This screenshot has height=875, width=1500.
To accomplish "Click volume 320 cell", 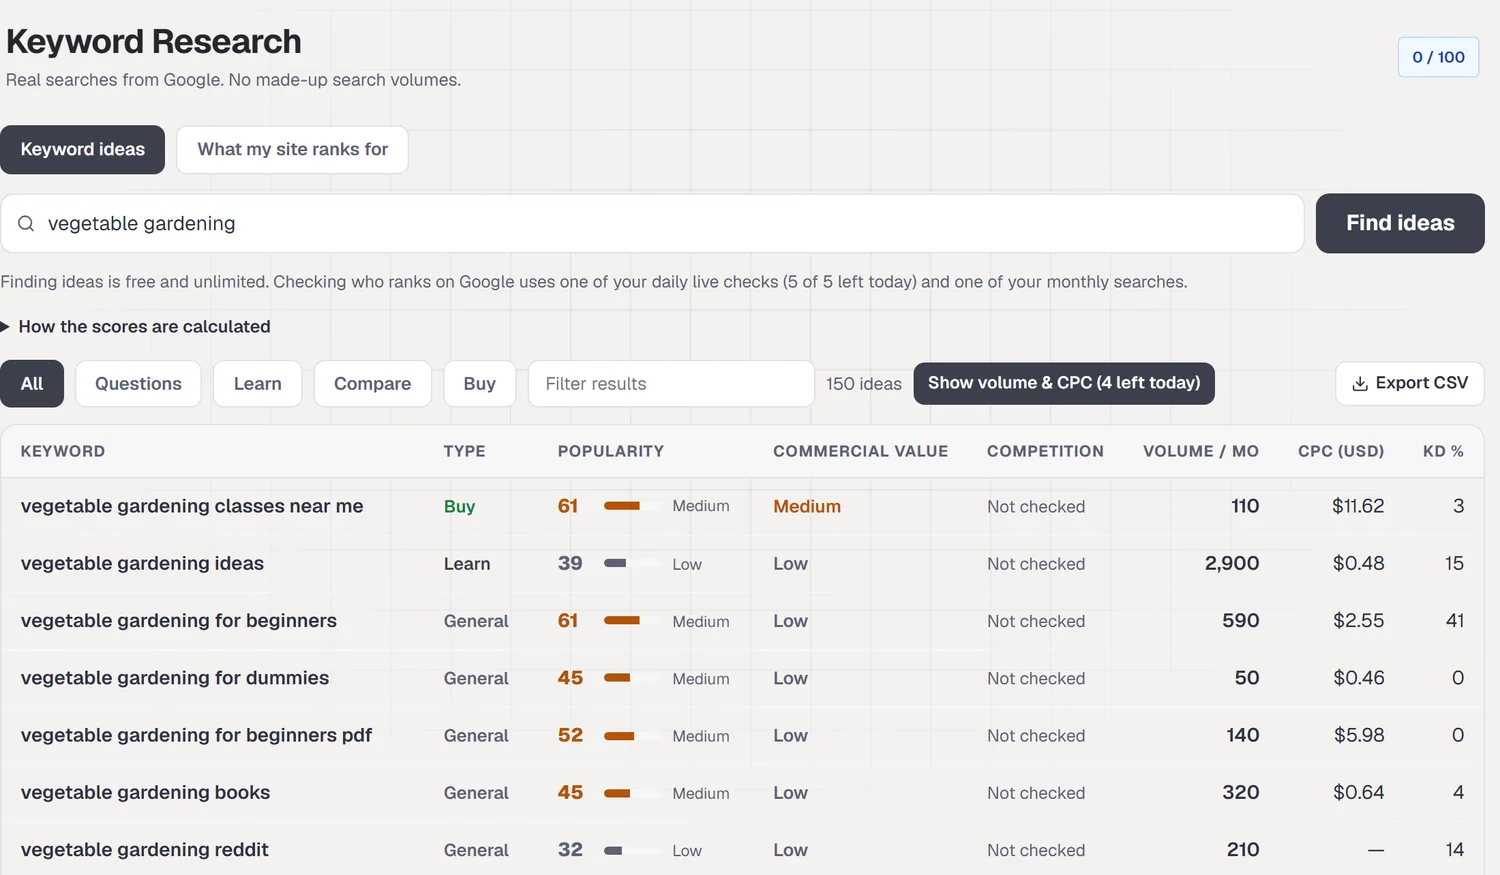I will (1241, 792).
